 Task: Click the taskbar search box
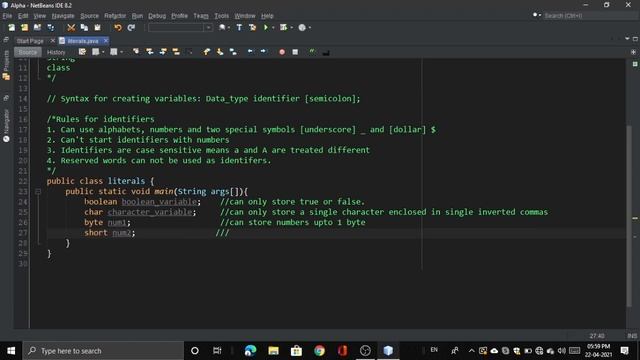(104, 351)
